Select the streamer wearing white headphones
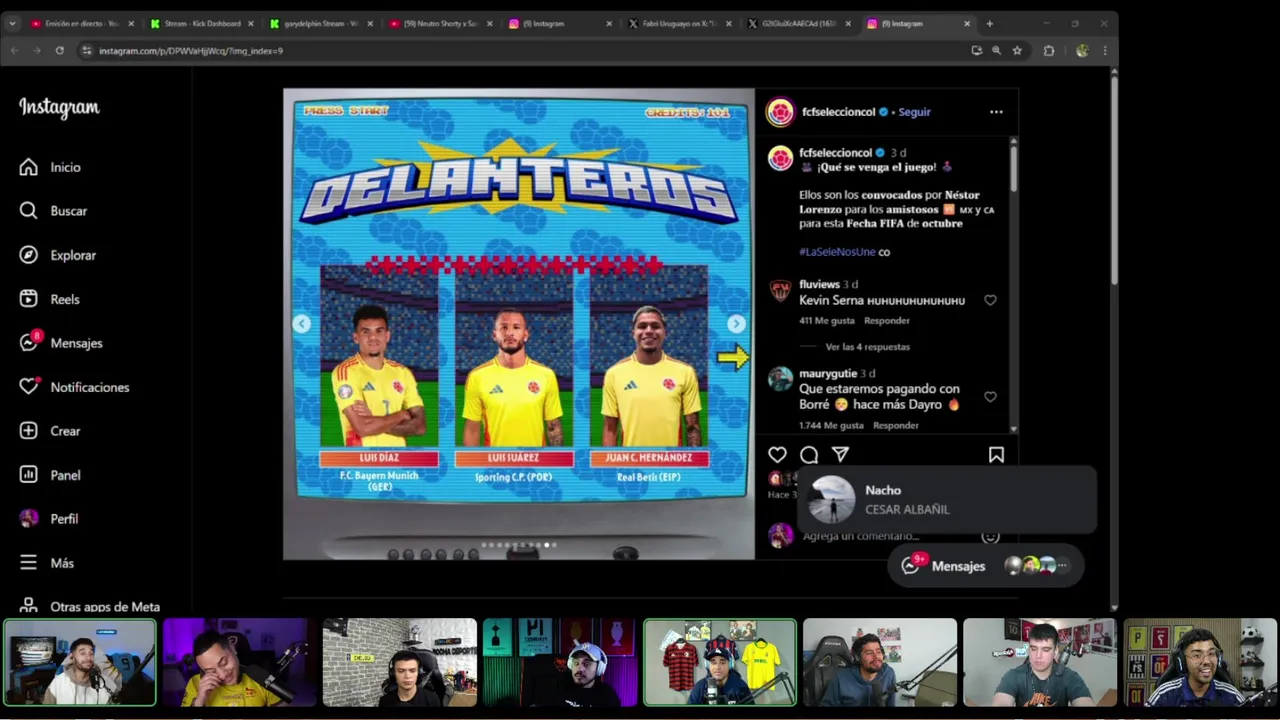Viewport: 1280px width, 720px height. click(560, 662)
